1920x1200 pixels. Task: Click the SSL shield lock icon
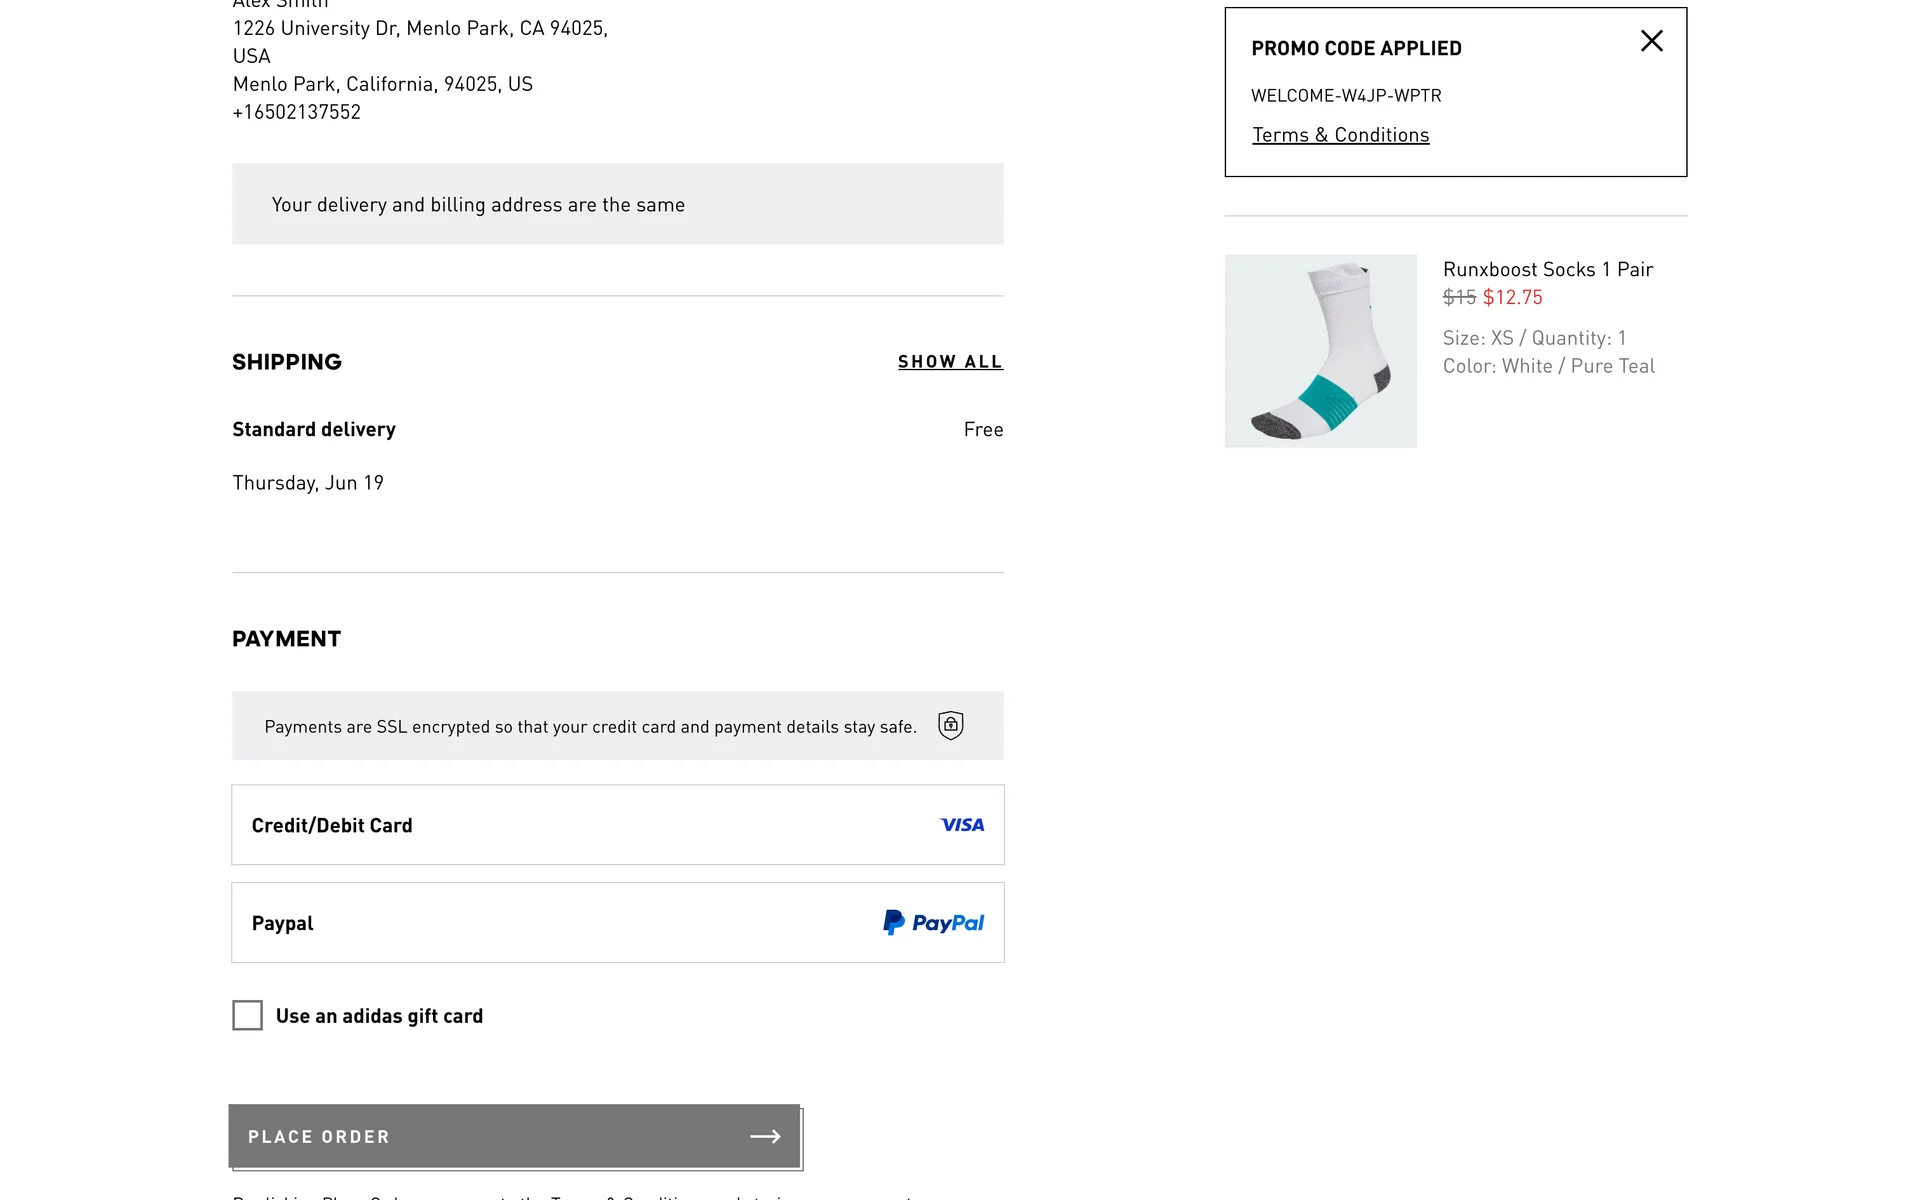pos(950,725)
